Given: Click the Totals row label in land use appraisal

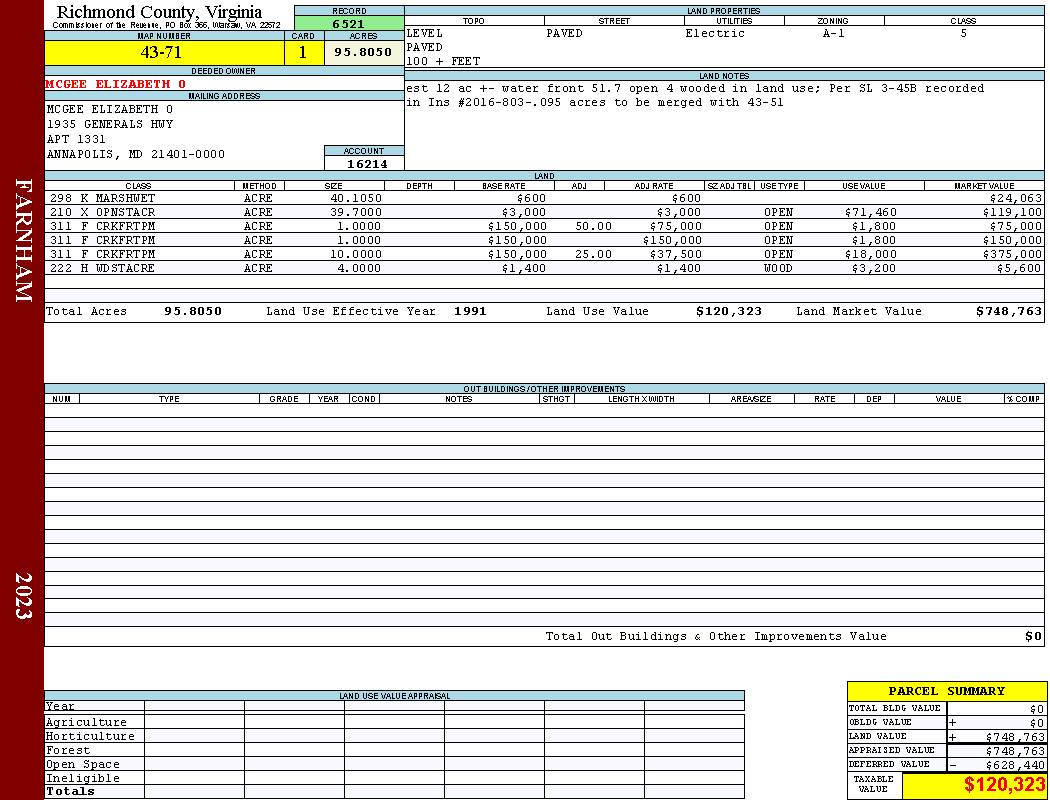Looking at the screenshot, I should (70, 791).
